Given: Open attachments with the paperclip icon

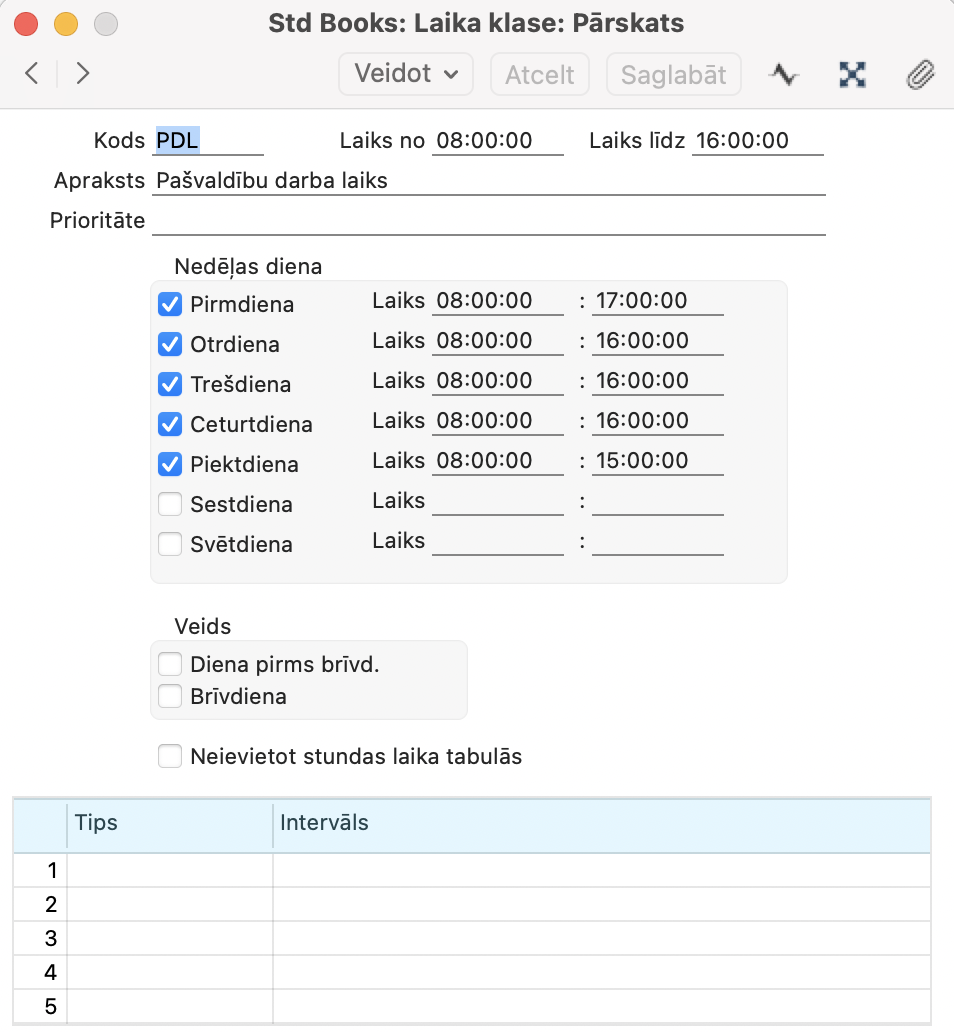Looking at the screenshot, I should (919, 75).
